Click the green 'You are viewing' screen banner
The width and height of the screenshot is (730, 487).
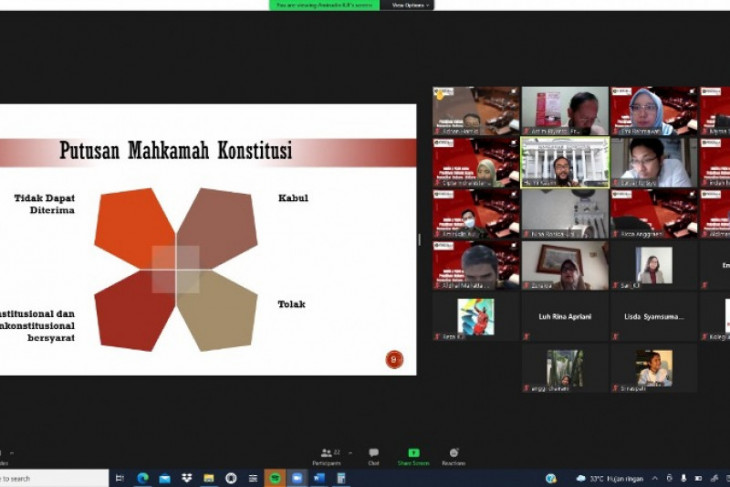[x=324, y=5]
